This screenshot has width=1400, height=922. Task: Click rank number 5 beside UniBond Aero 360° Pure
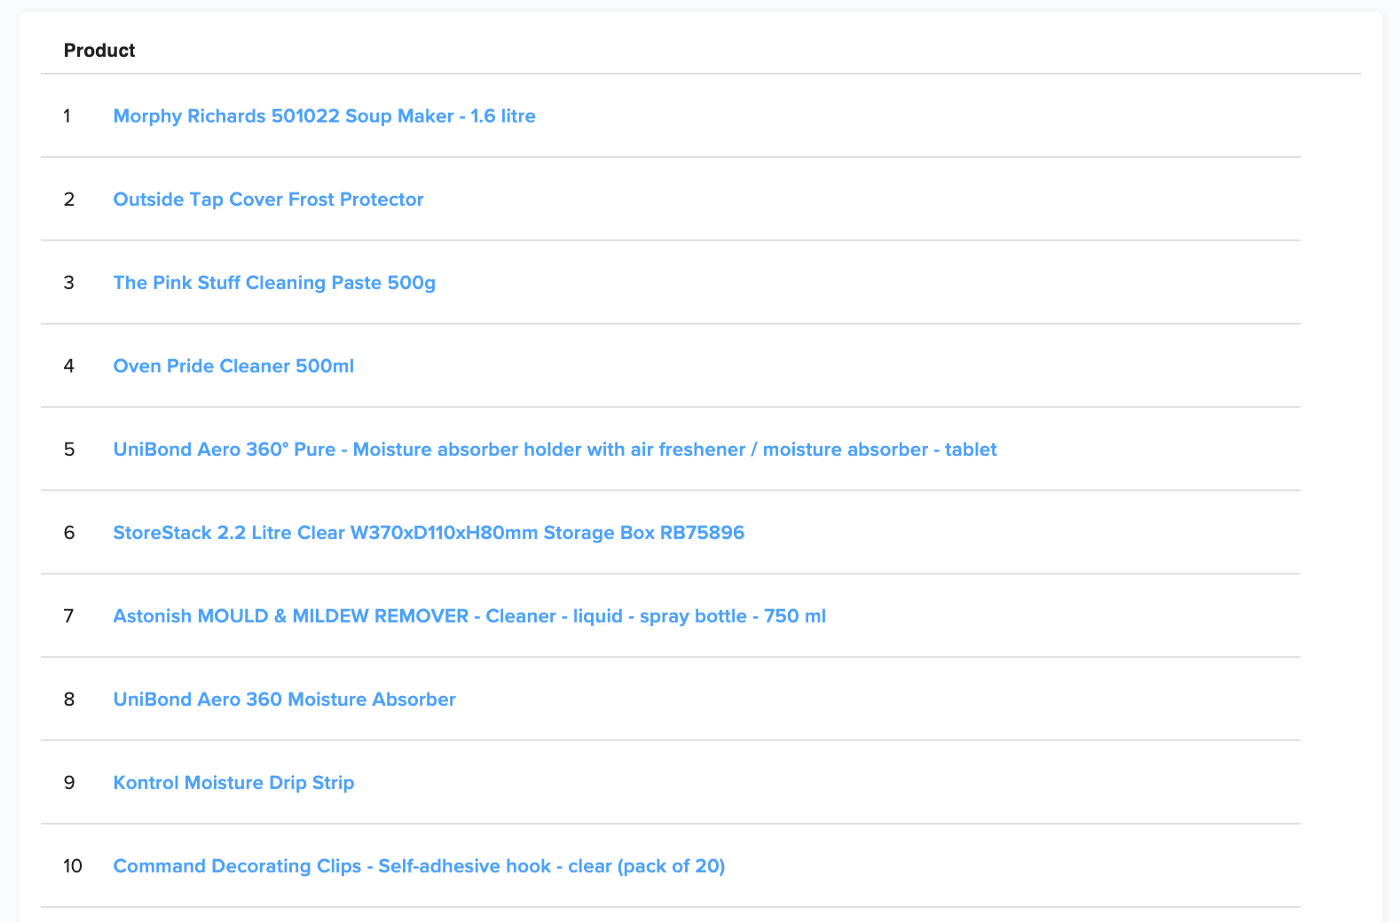point(69,449)
